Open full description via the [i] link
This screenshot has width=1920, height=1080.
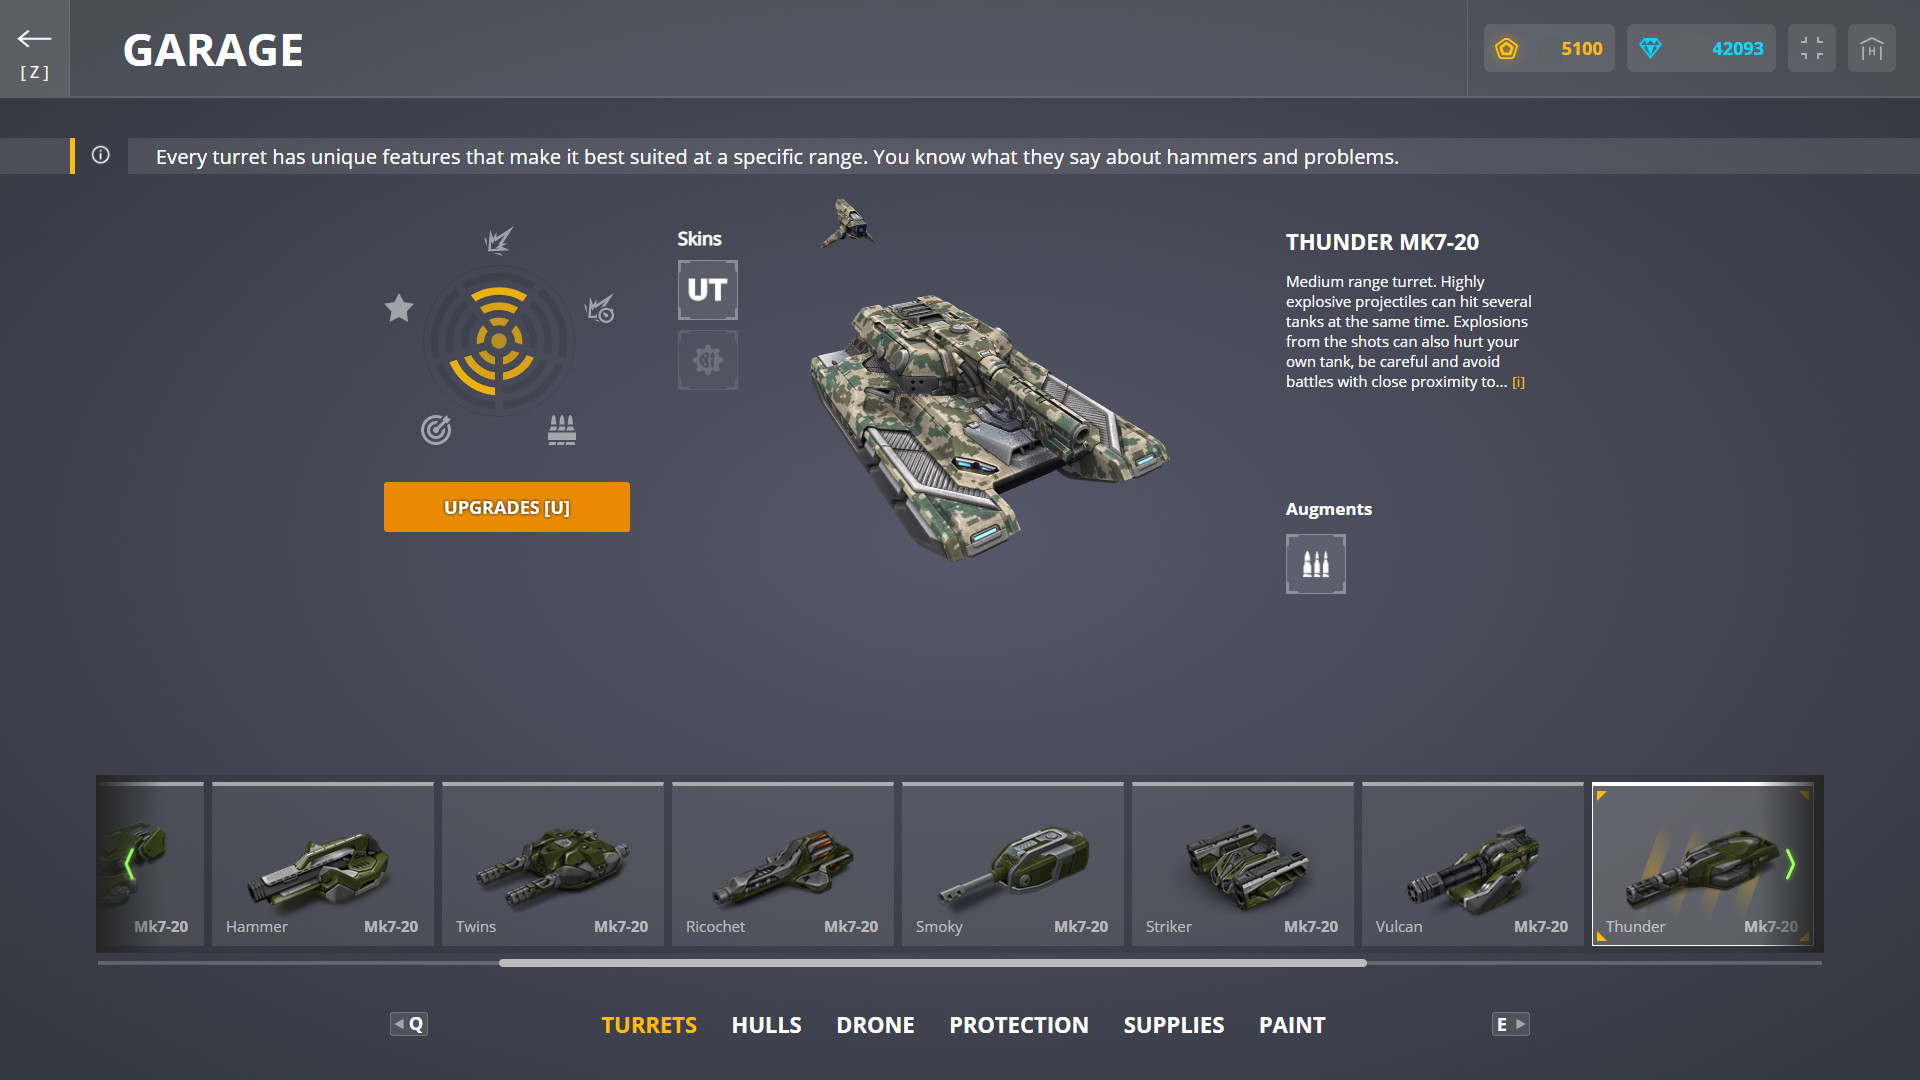click(x=1519, y=381)
